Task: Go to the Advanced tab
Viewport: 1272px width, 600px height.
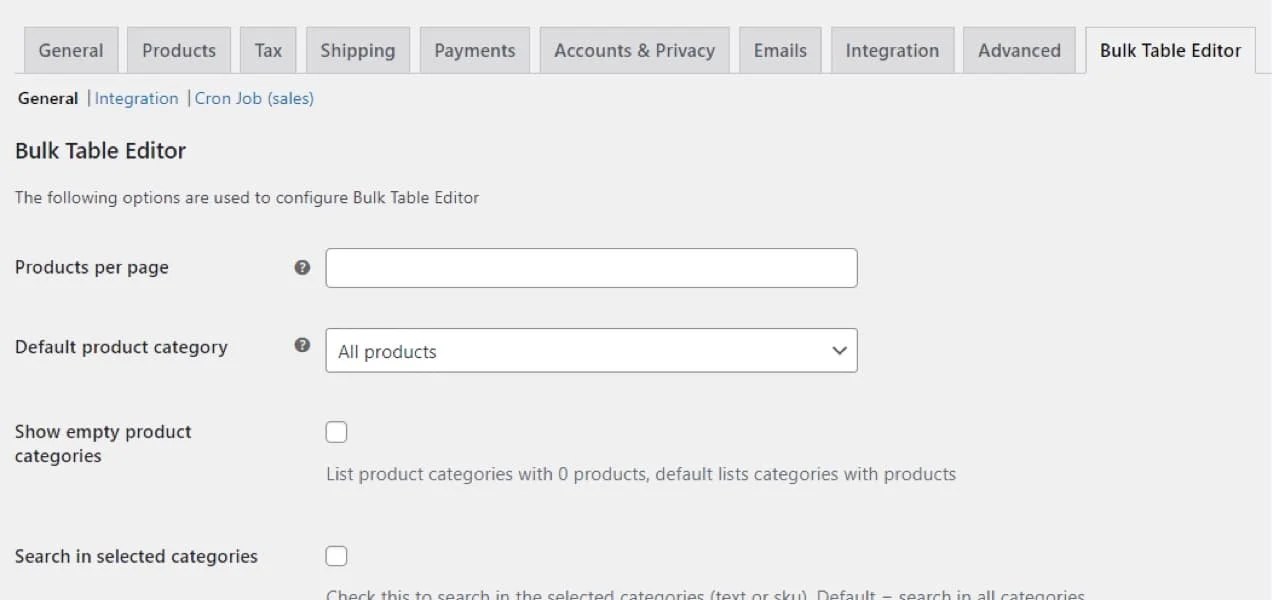Action: (1019, 50)
